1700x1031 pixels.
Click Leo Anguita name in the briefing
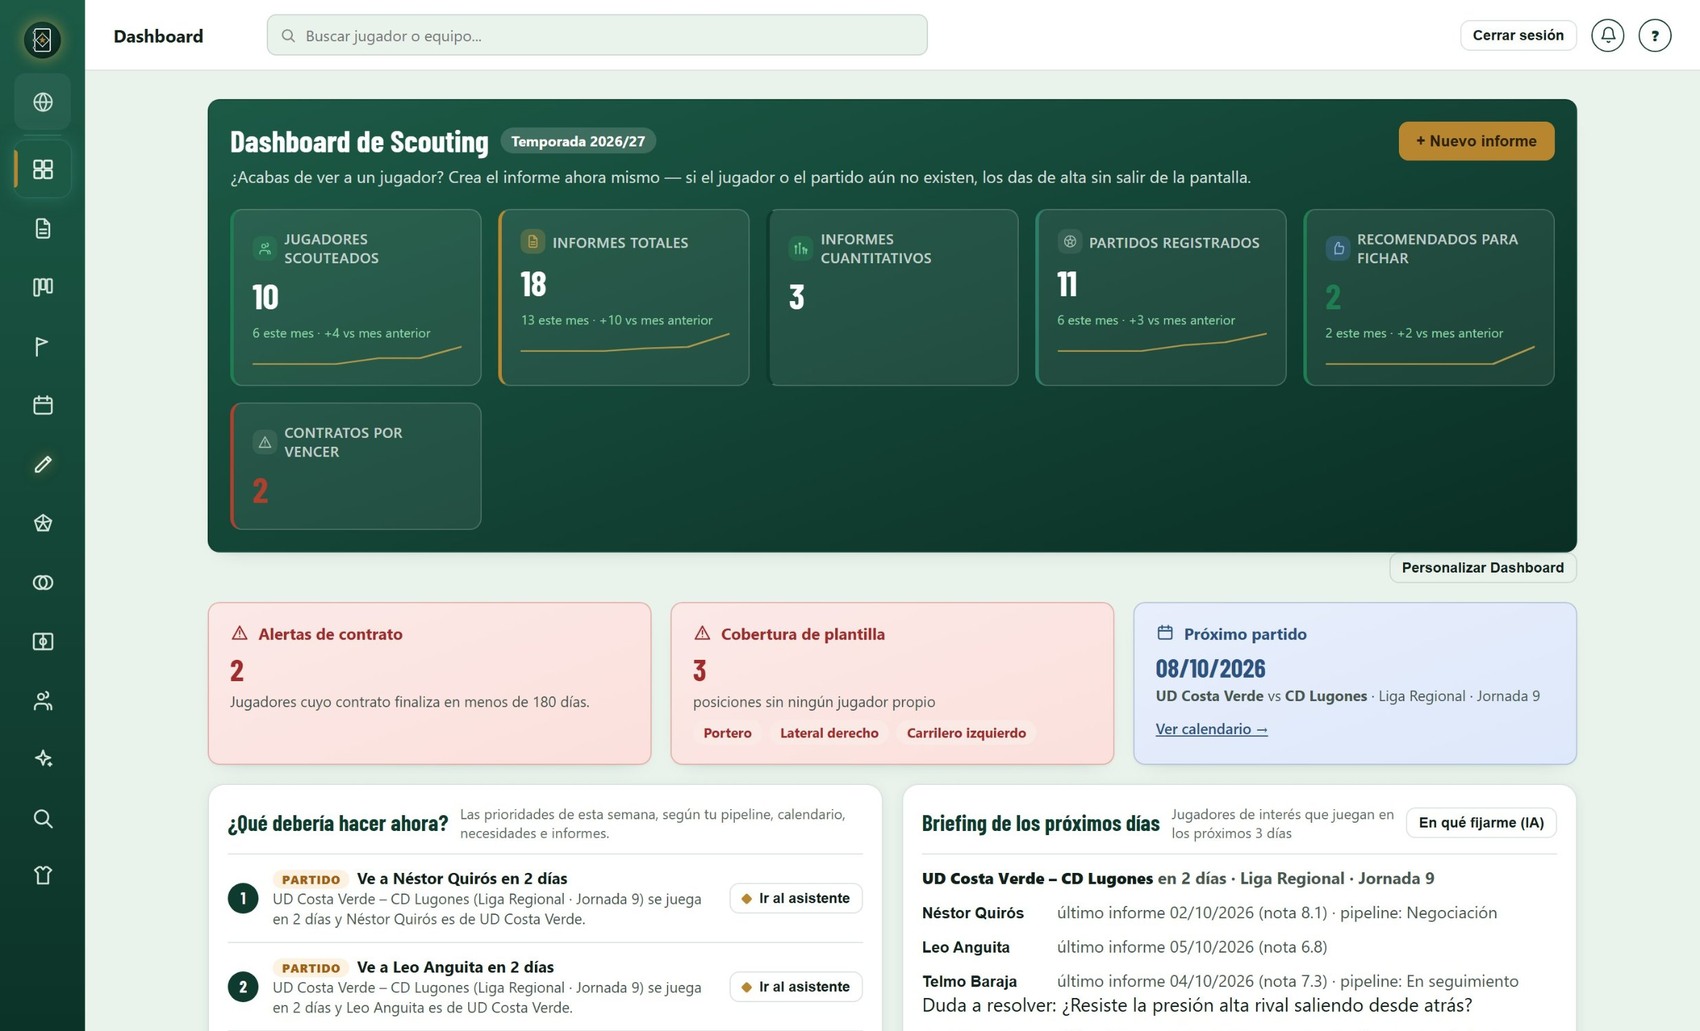click(x=965, y=947)
